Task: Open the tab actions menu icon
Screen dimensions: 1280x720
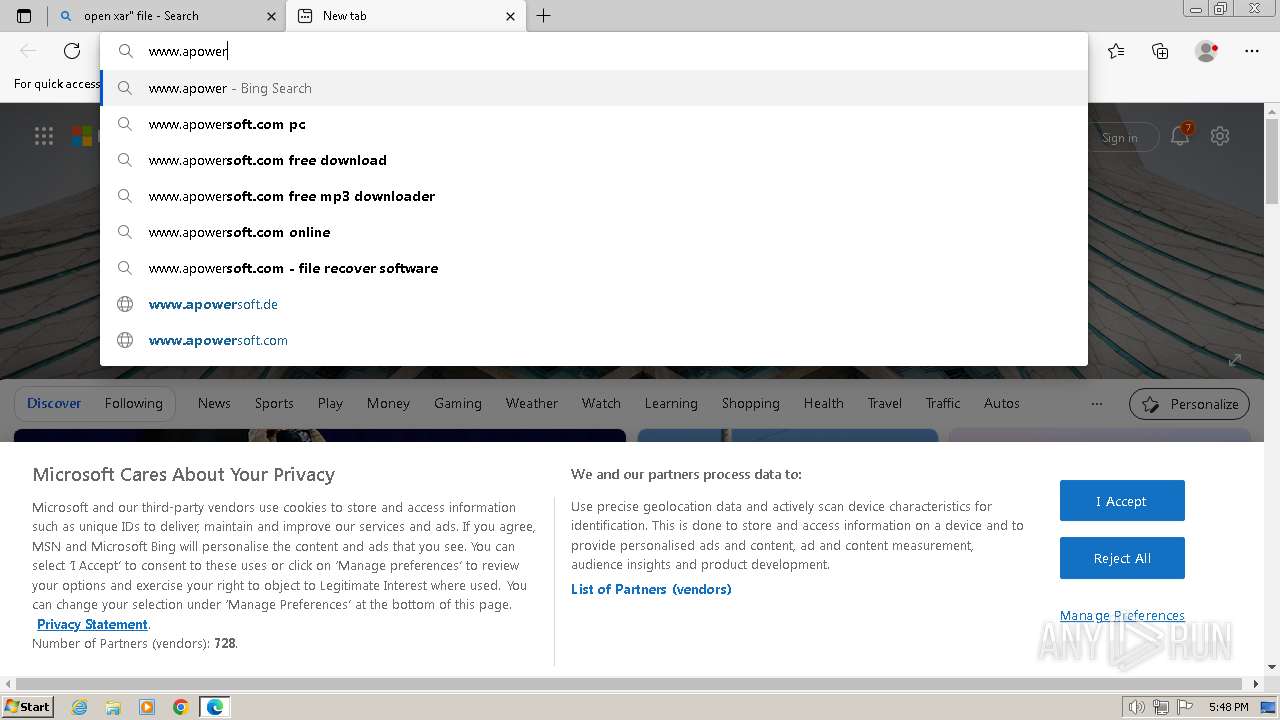Action: click(x=24, y=16)
